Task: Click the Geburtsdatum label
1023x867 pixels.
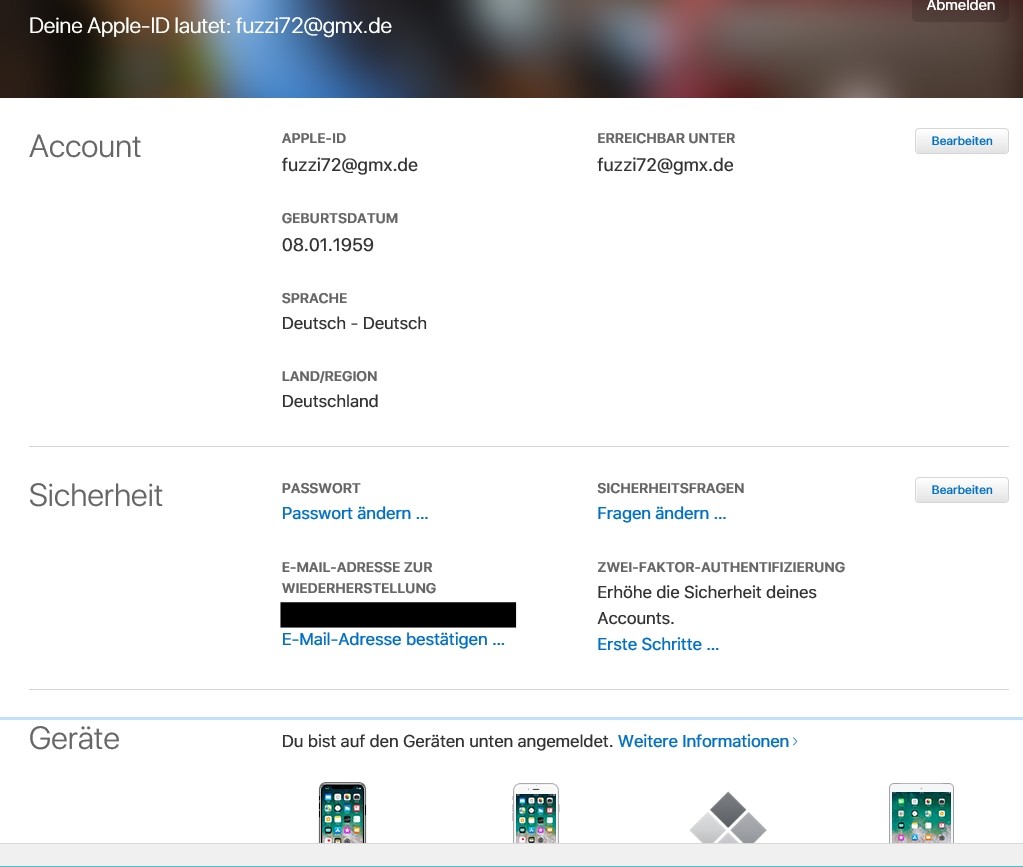Action: (340, 219)
